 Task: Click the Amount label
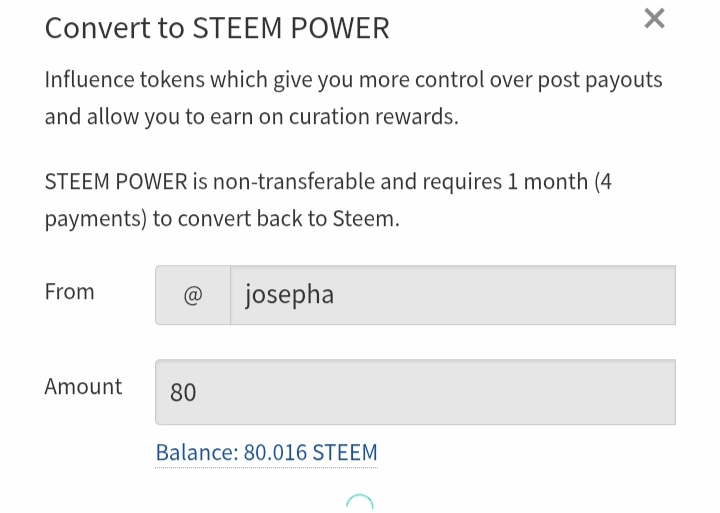[83, 386]
